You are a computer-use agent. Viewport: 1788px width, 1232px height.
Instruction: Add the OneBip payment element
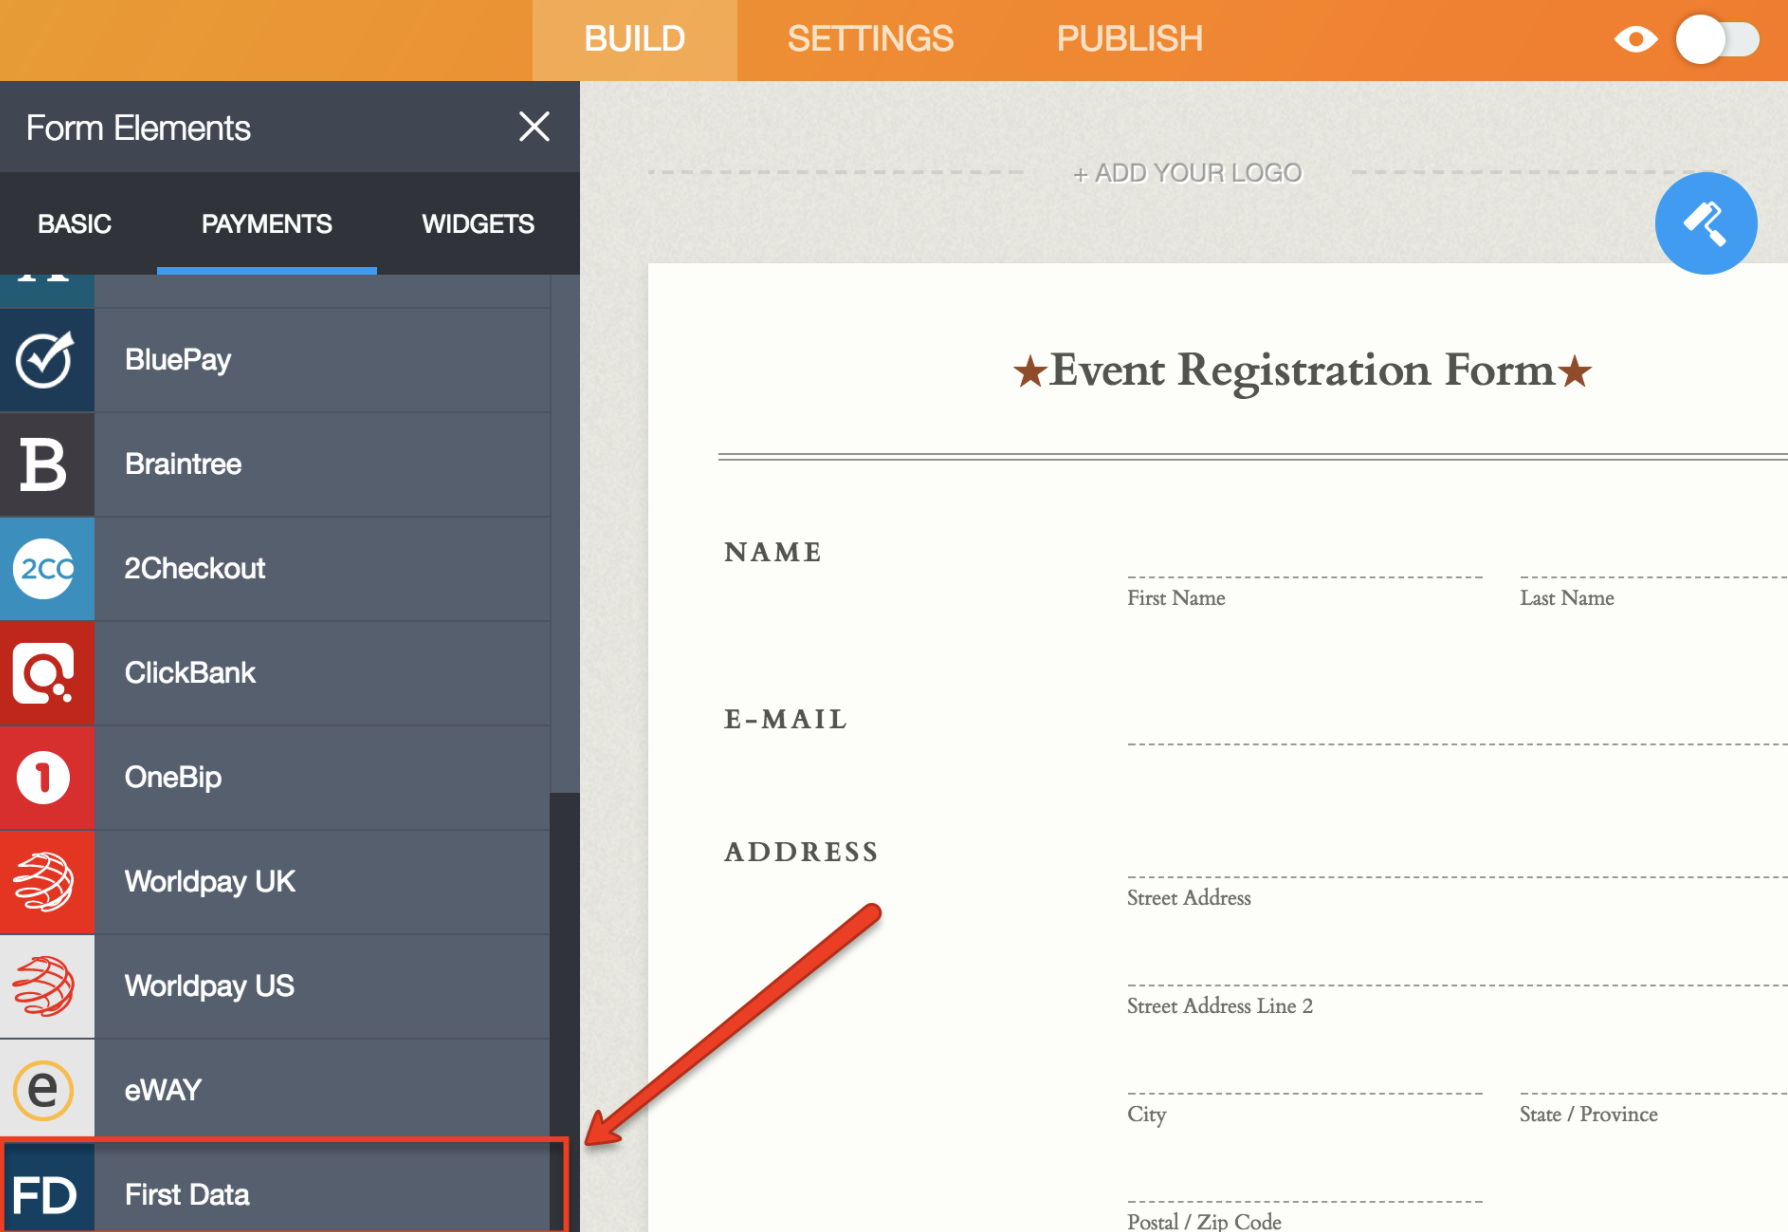point(275,778)
